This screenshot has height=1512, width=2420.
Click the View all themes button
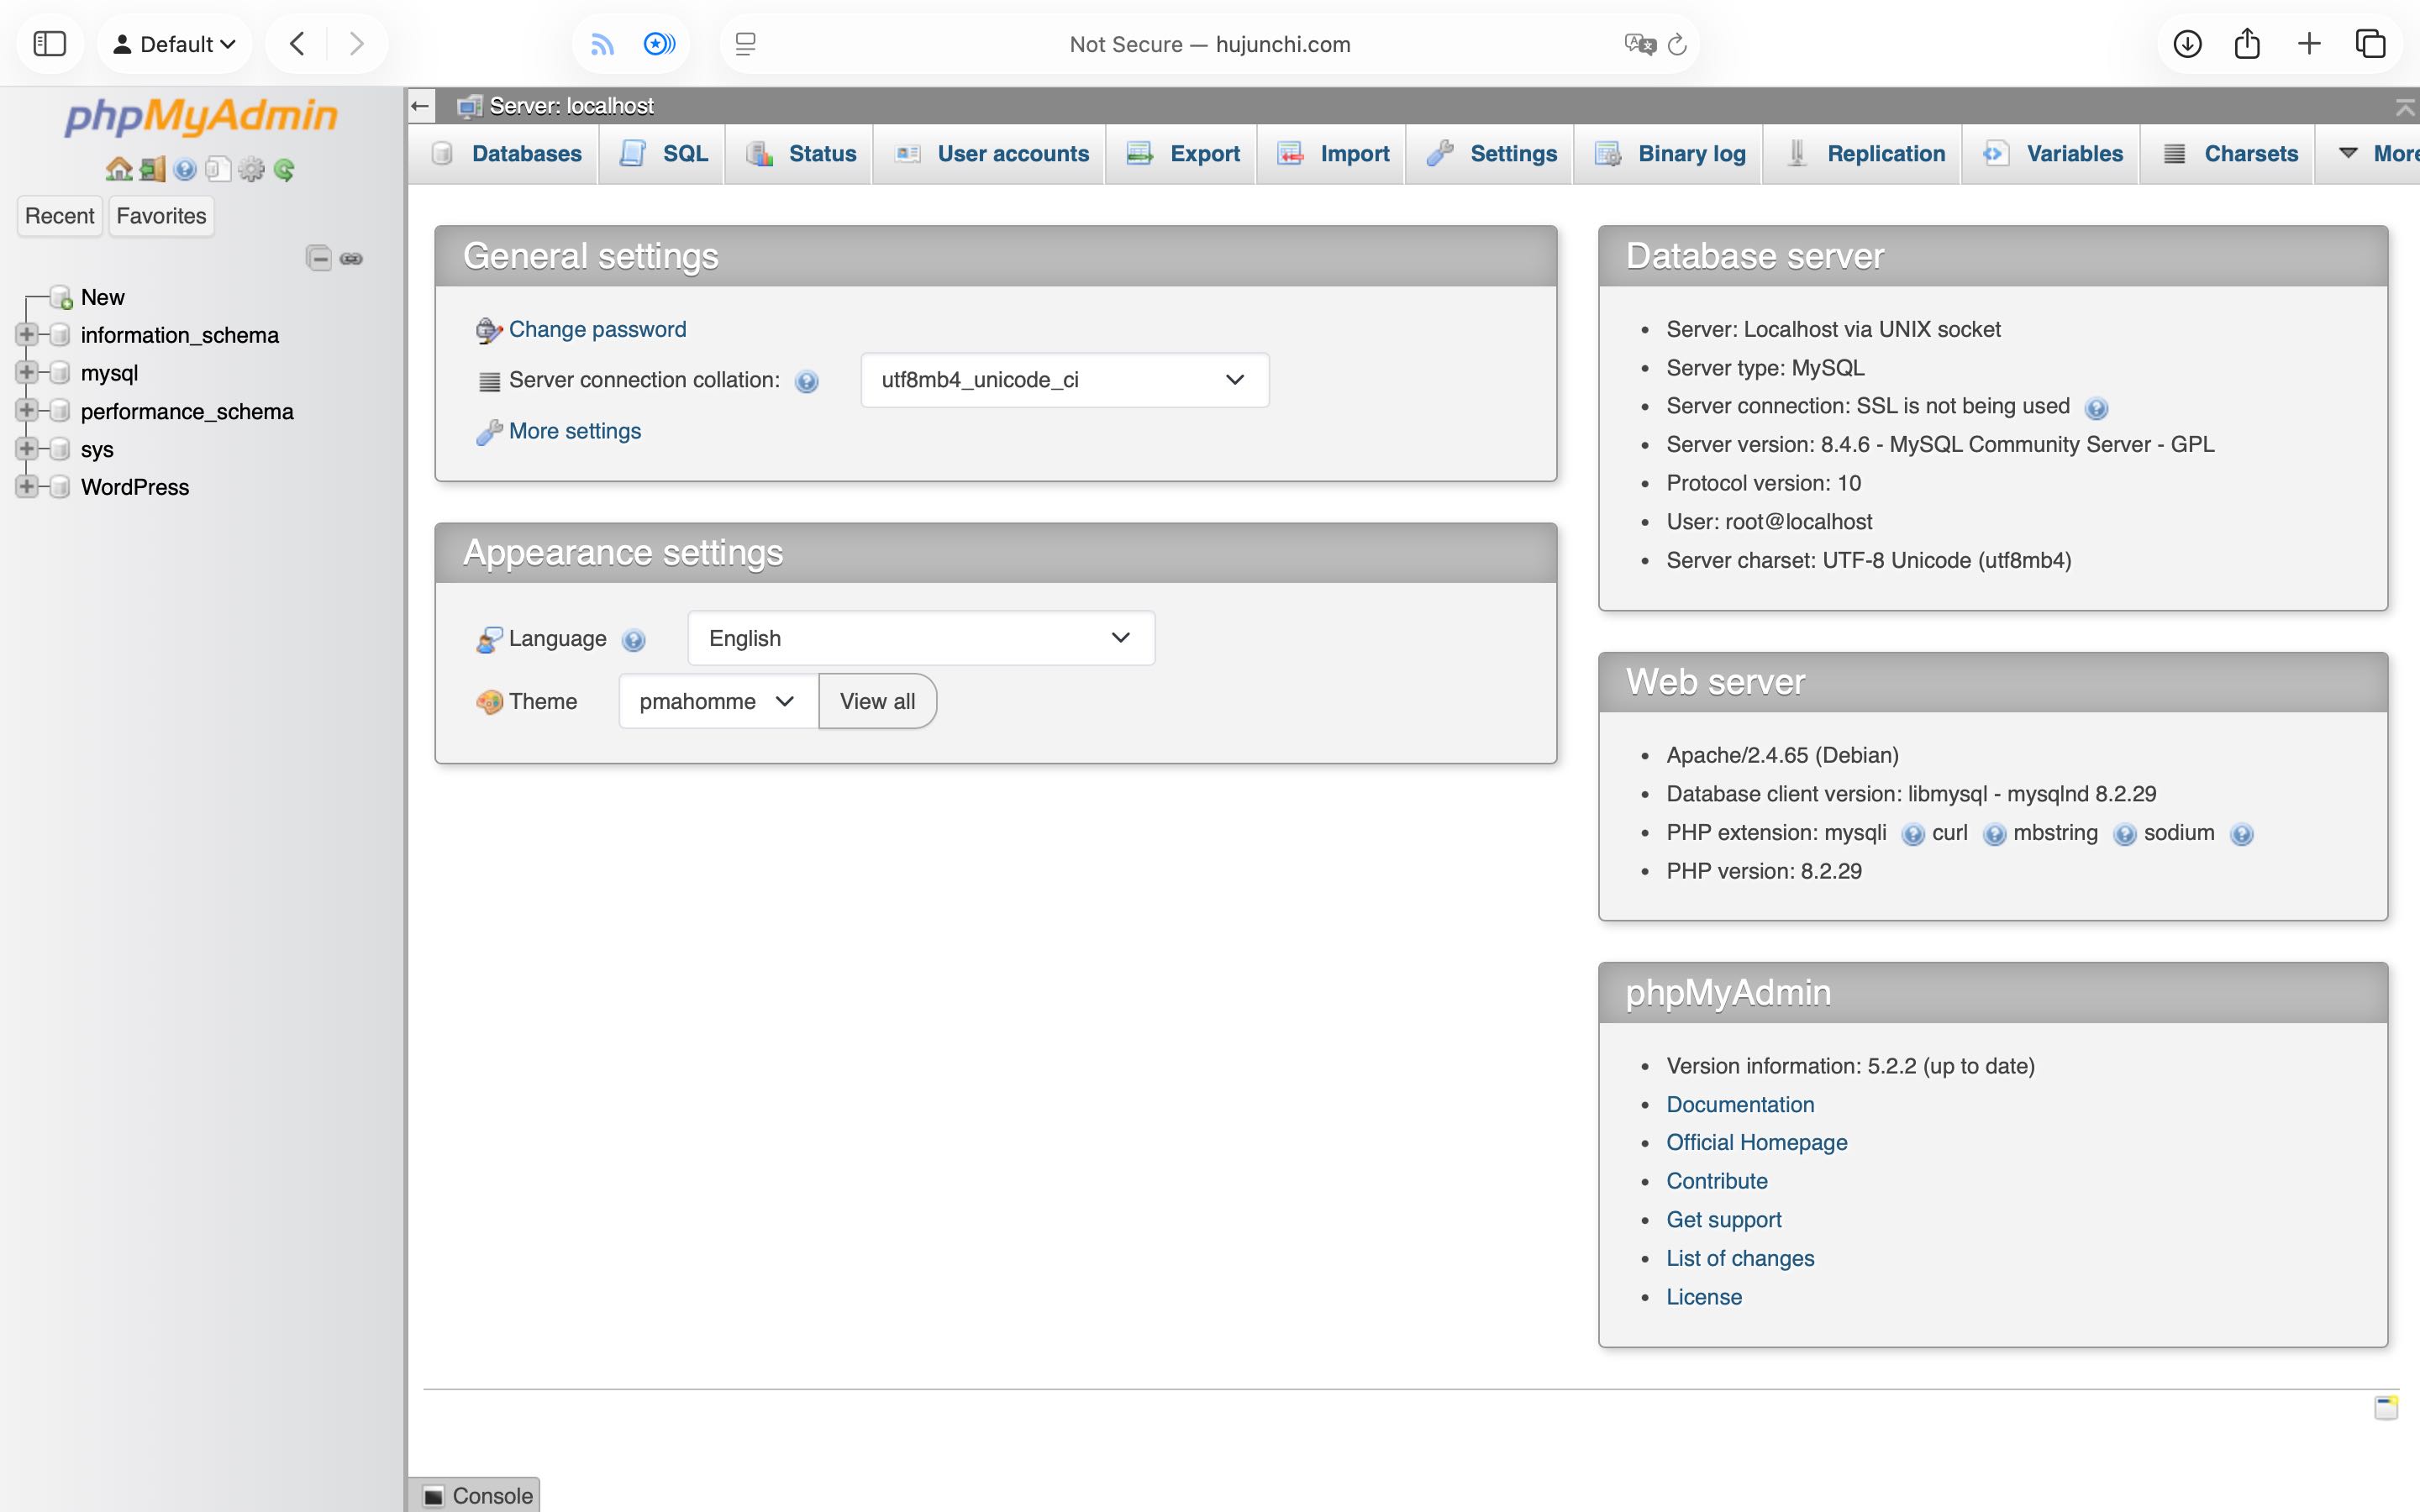pyautogui.click(x=877, y=701)
